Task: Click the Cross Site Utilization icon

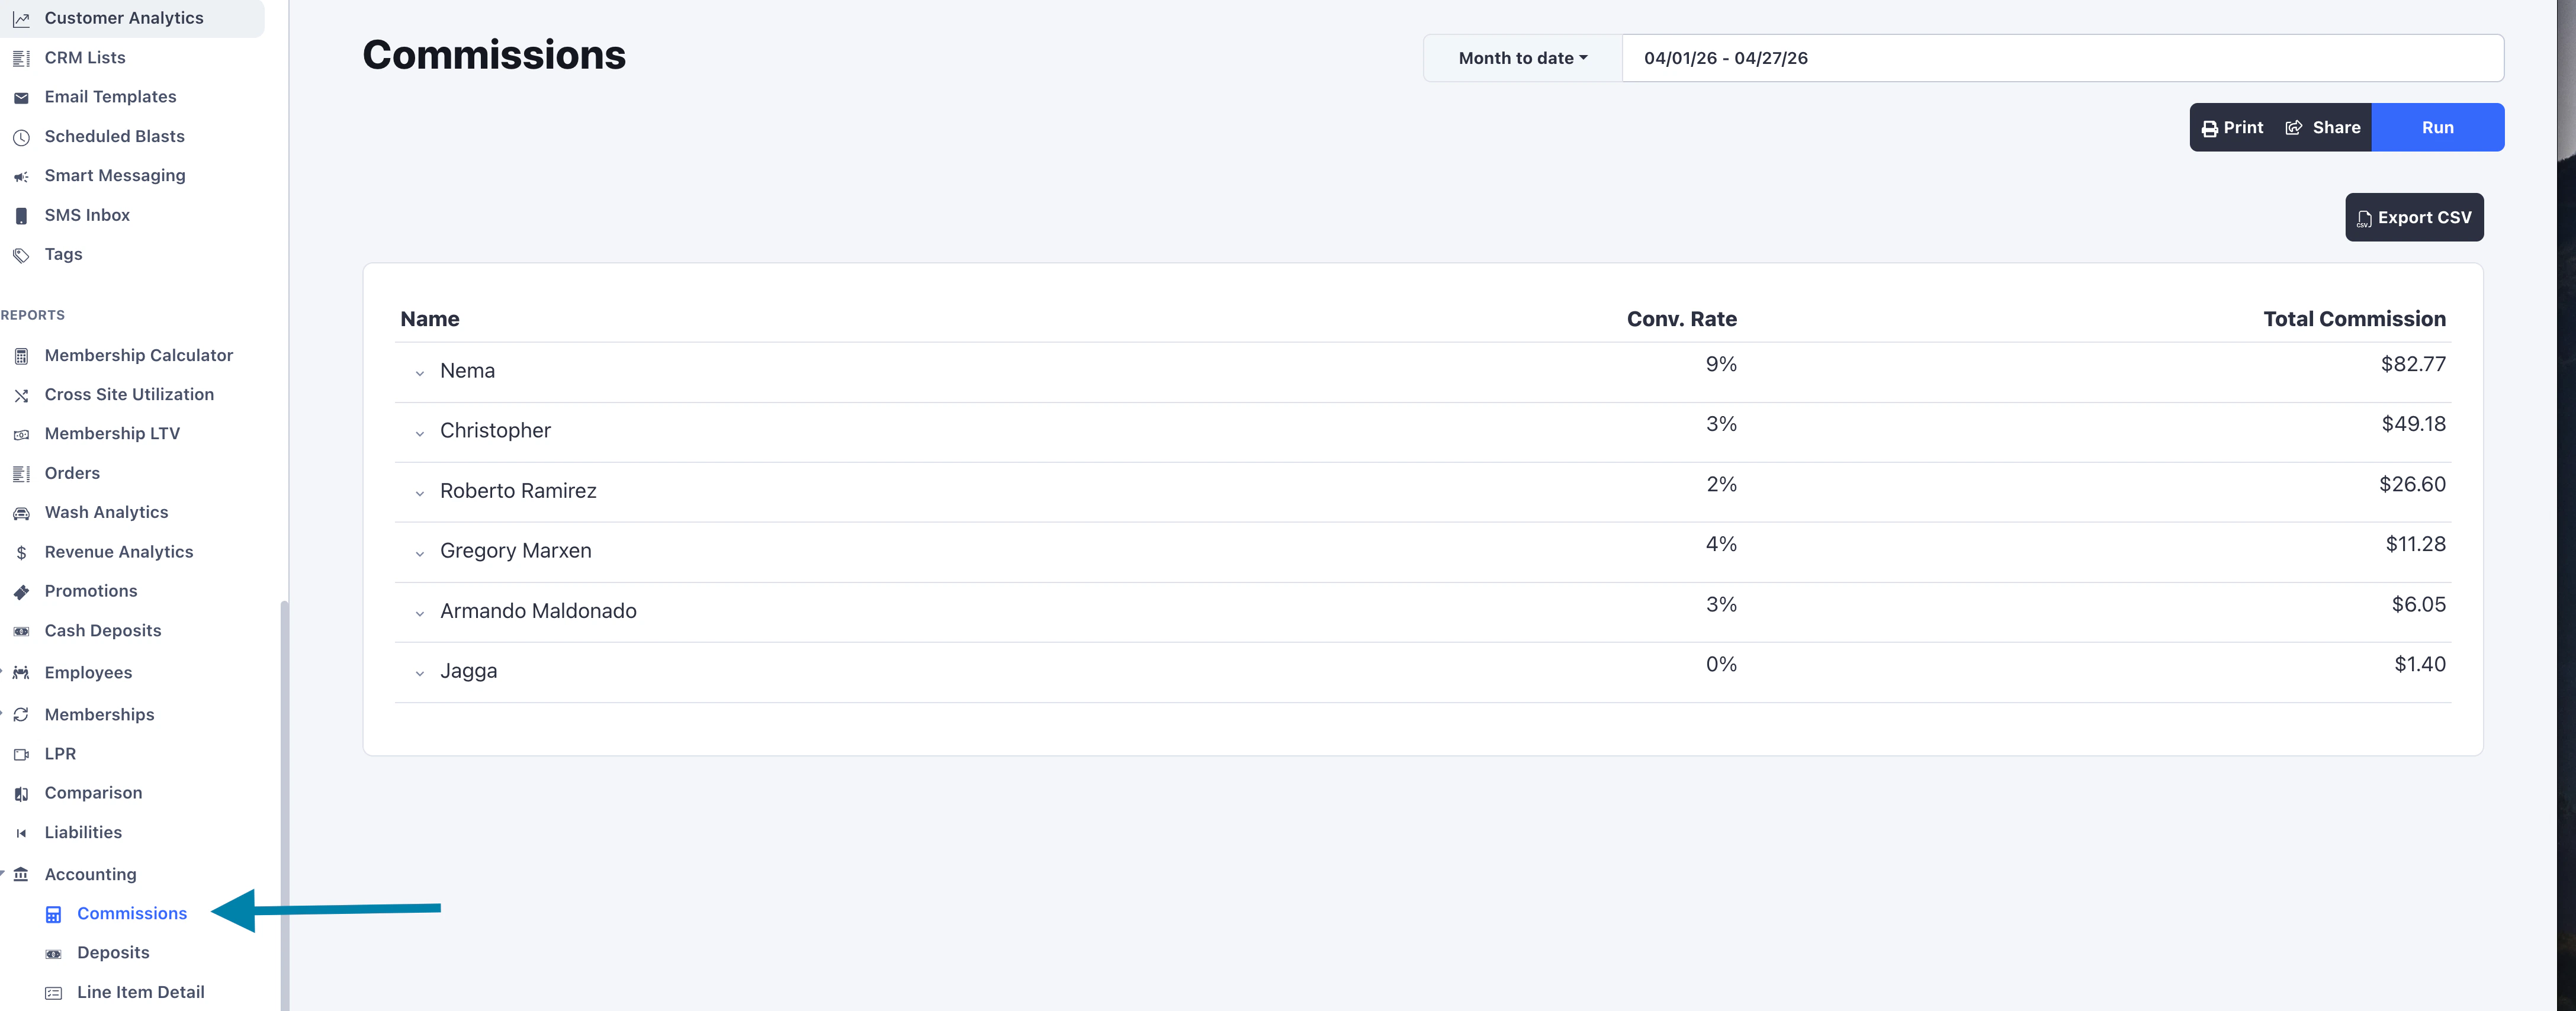Action: tap(21, 395)
